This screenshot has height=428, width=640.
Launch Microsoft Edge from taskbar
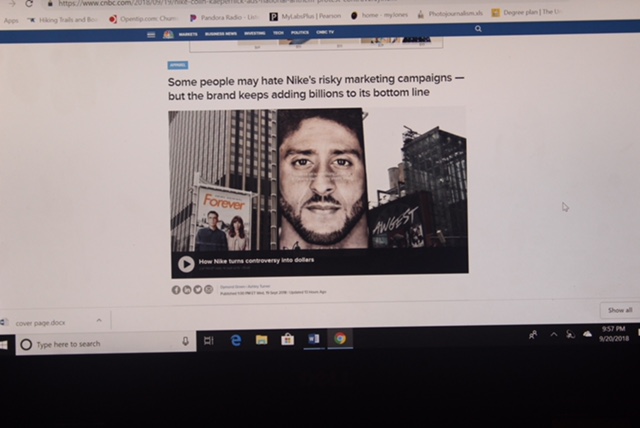click(236, 340)
